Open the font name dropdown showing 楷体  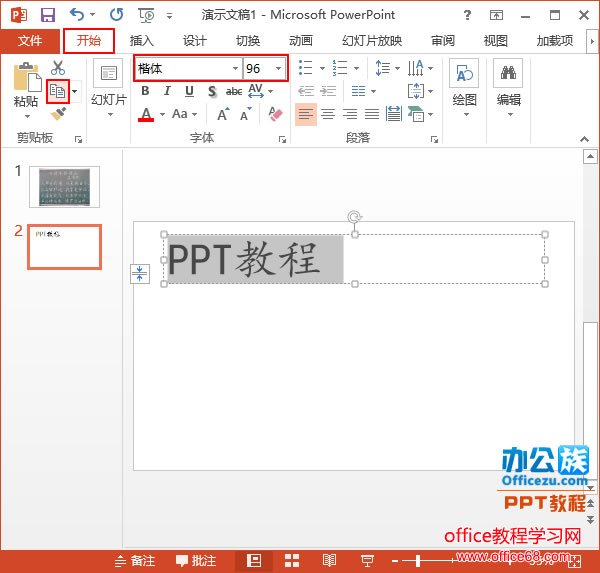(x=236, y=68)
